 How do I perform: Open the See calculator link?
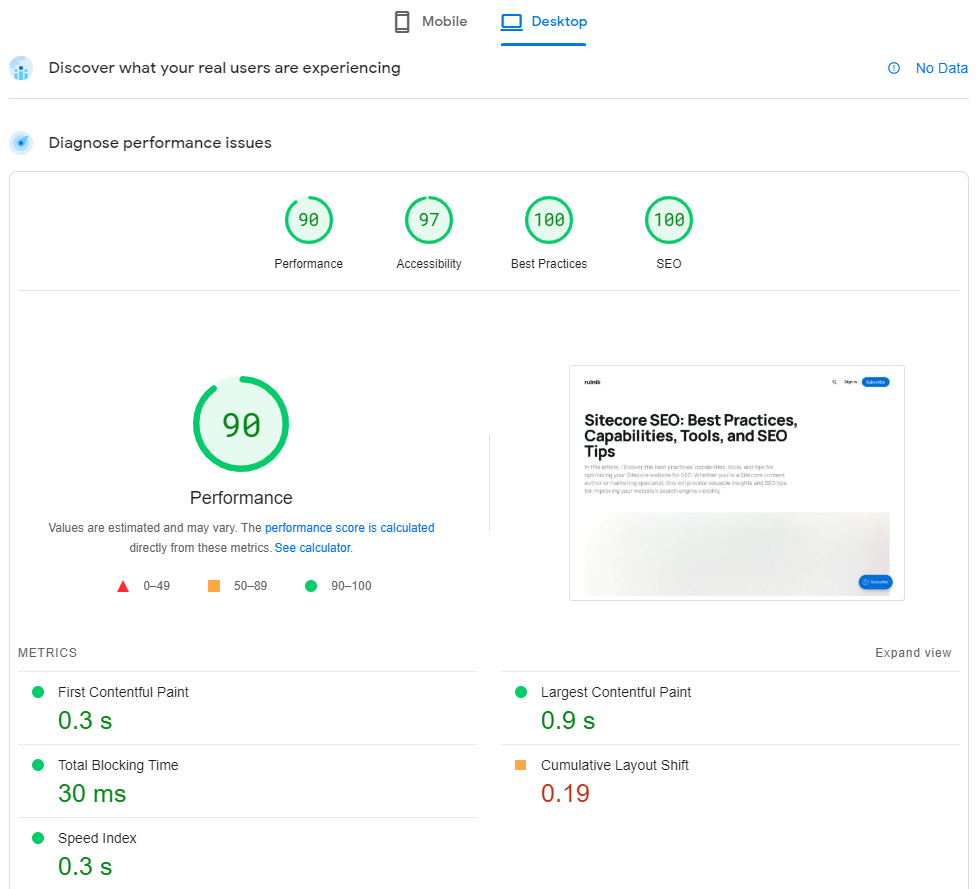(312, 548)
